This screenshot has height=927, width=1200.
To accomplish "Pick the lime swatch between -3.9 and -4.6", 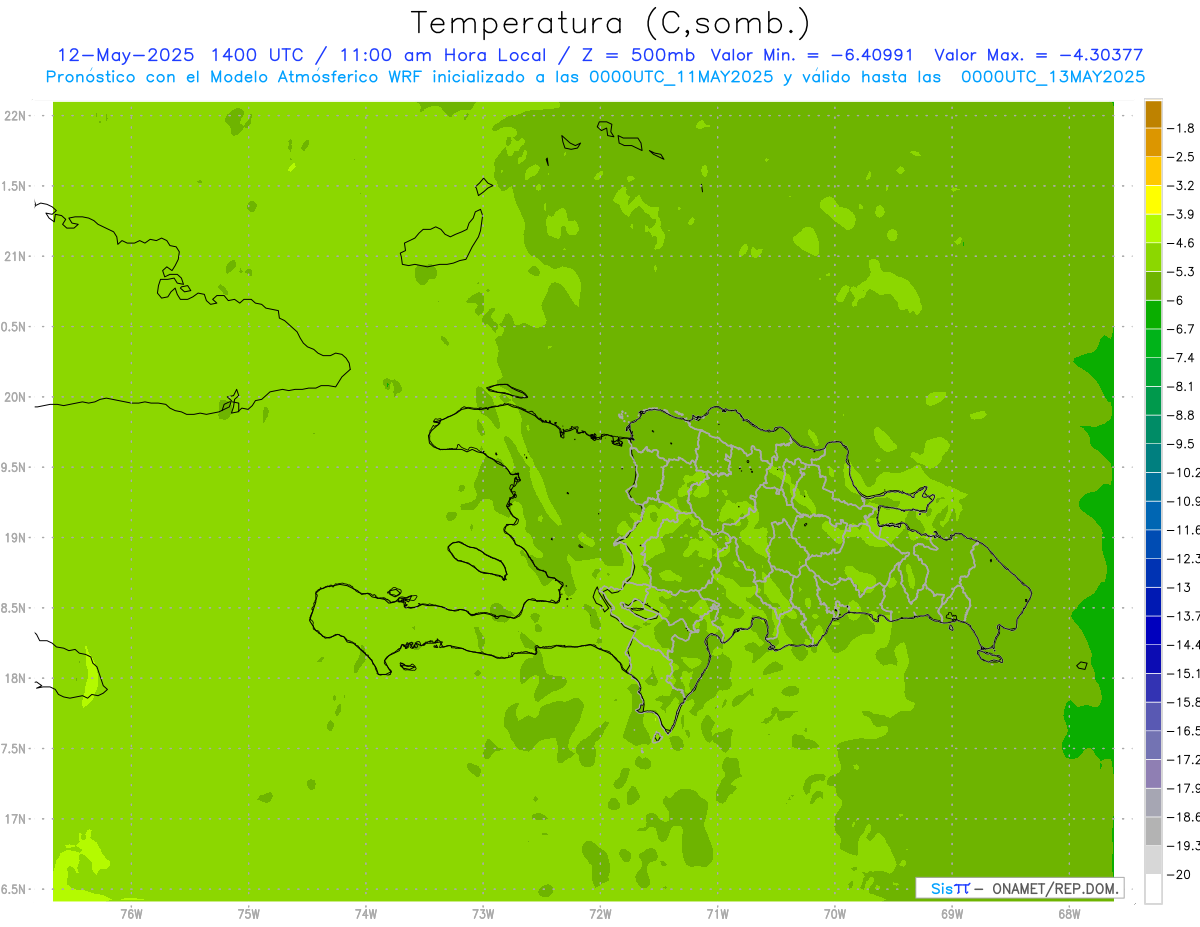I will 1153,228.
